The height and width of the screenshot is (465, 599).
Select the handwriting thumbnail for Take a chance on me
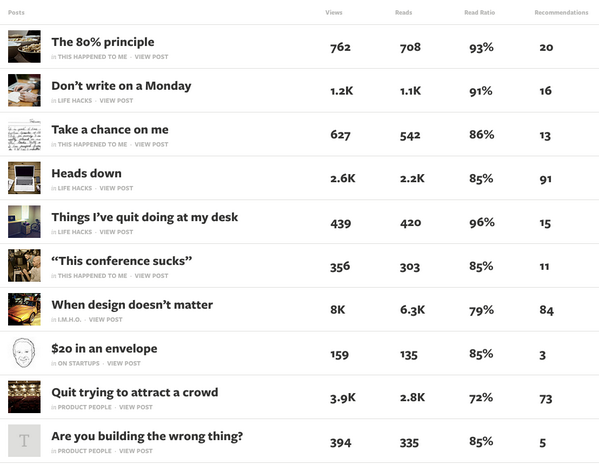(x=24, y=134)
